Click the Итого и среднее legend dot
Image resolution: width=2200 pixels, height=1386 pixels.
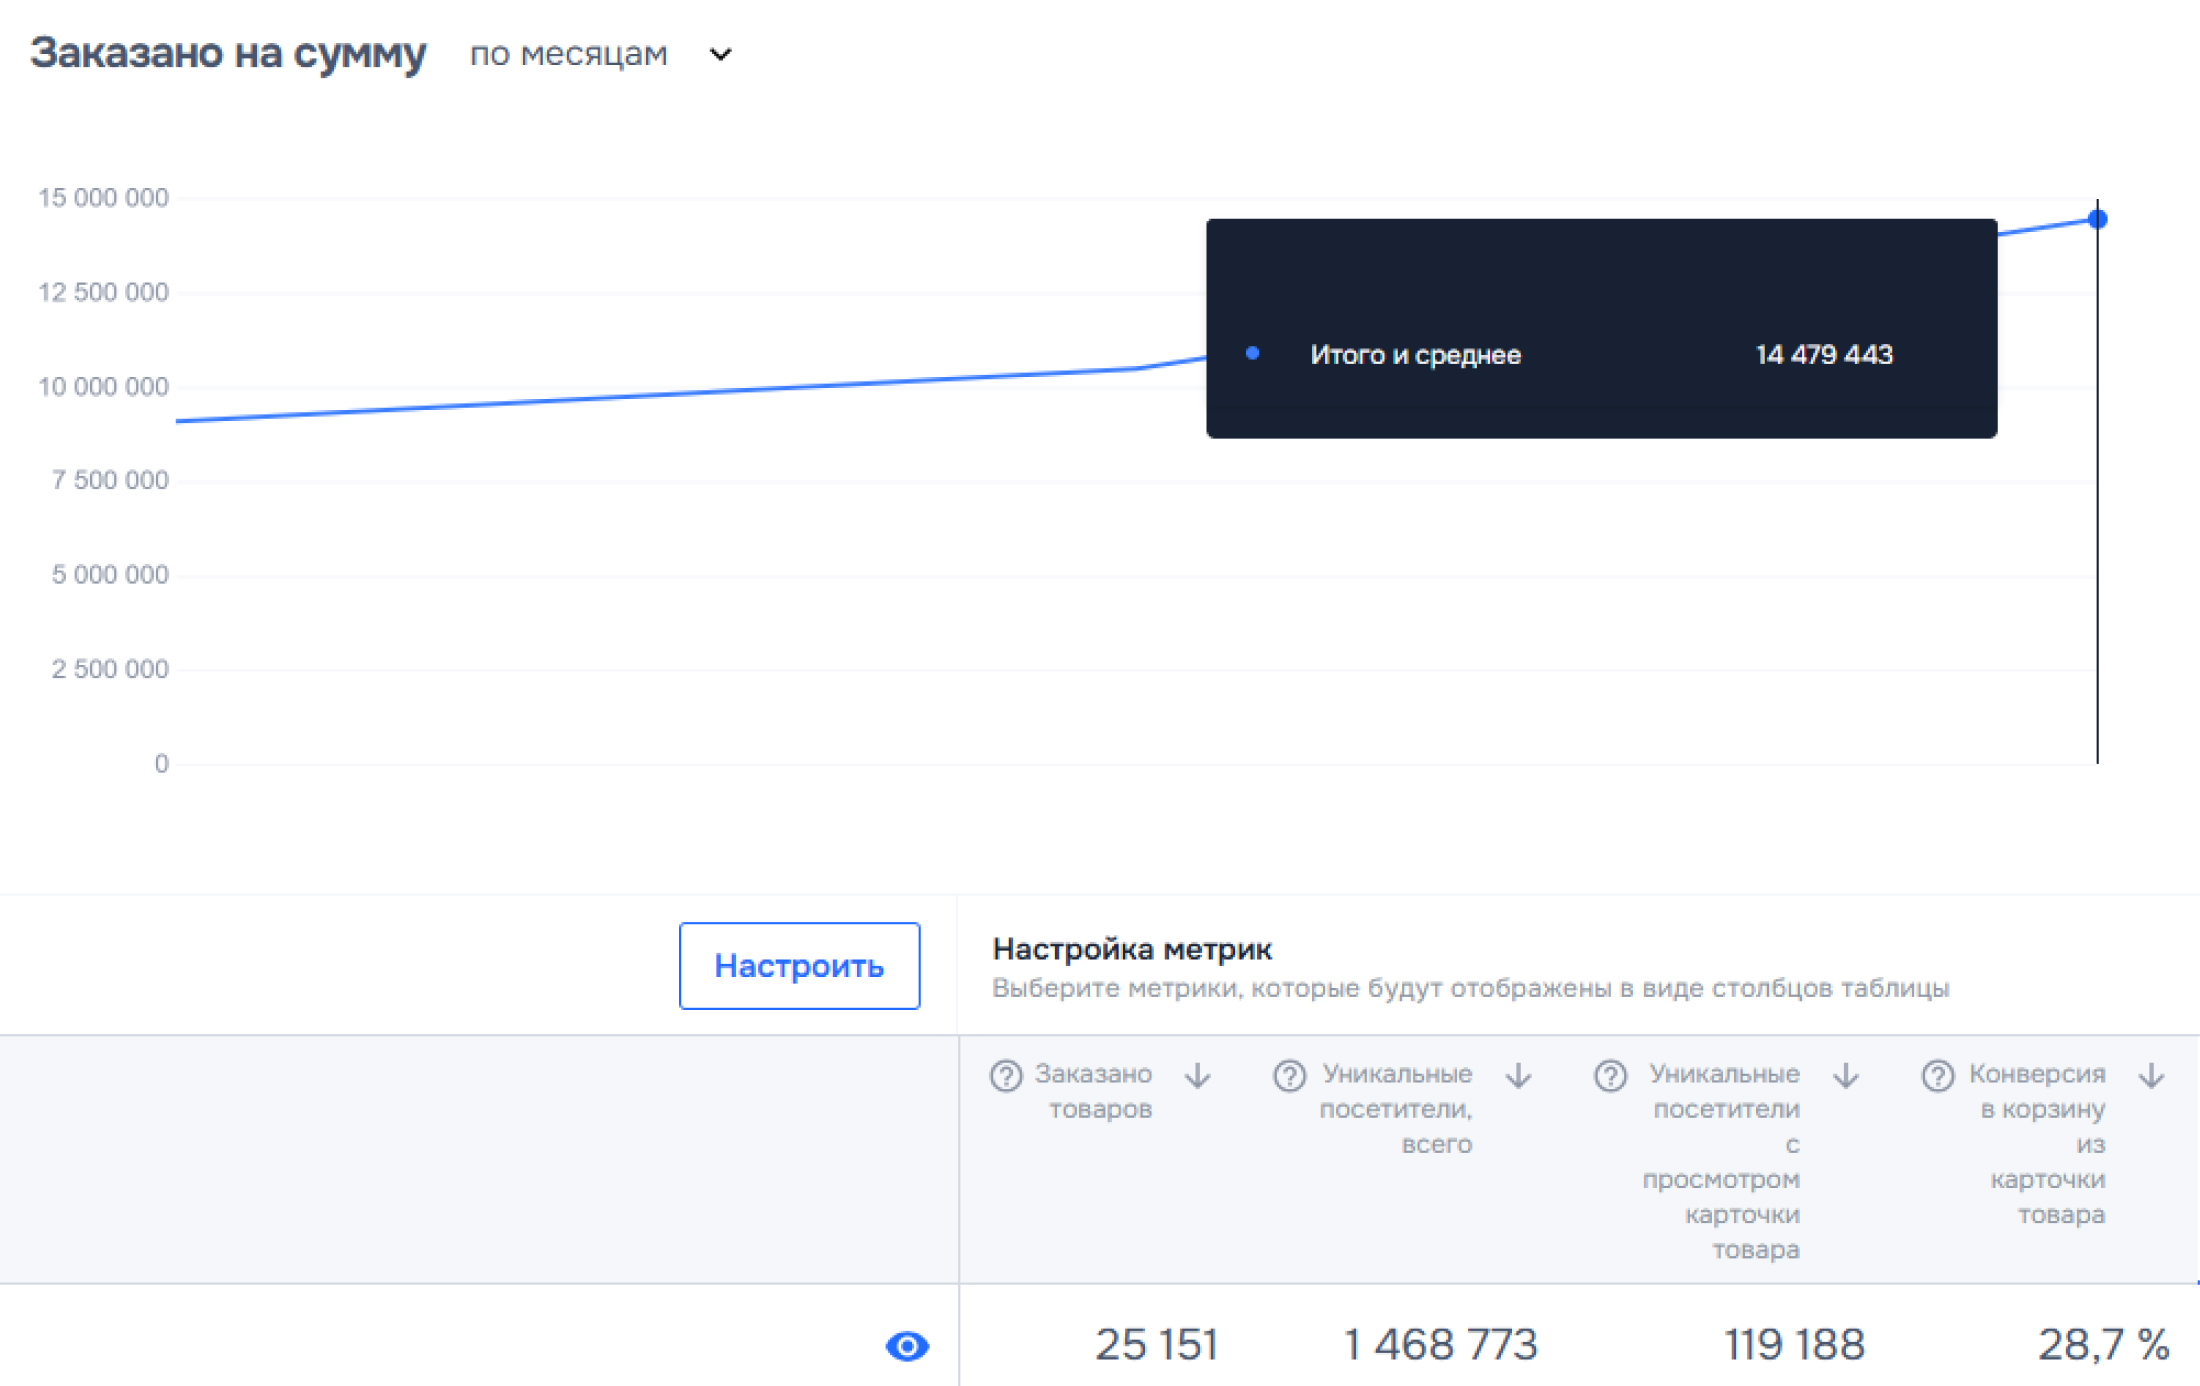[1252, 353]
